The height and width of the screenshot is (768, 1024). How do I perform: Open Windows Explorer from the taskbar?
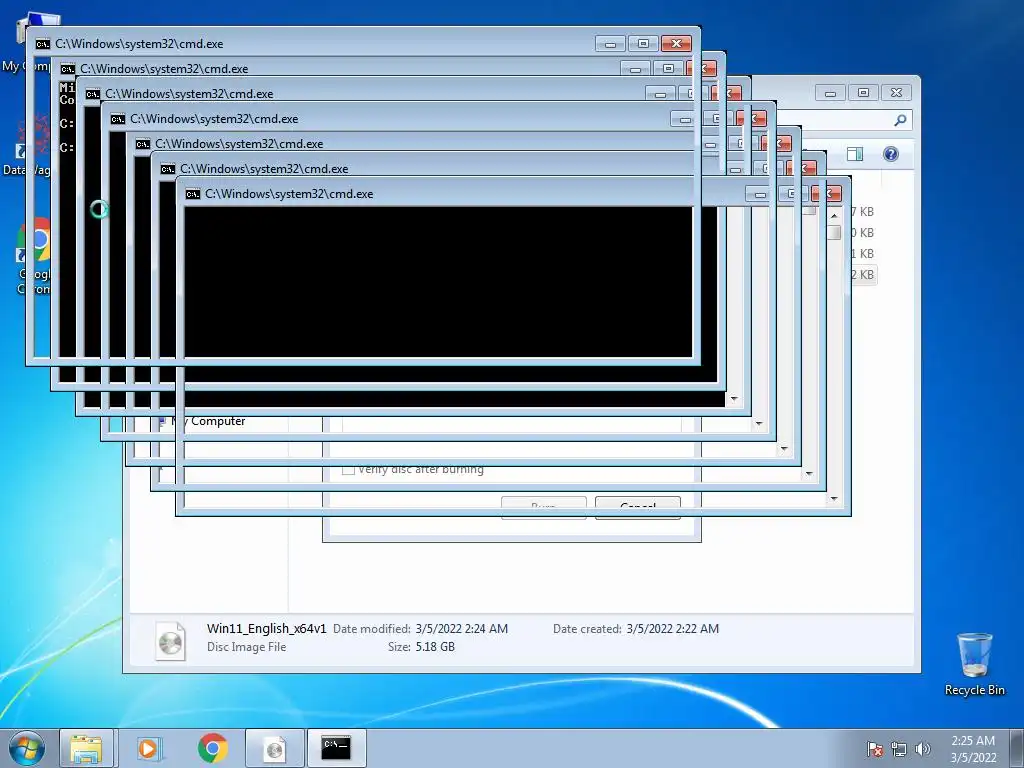(86, 748)
